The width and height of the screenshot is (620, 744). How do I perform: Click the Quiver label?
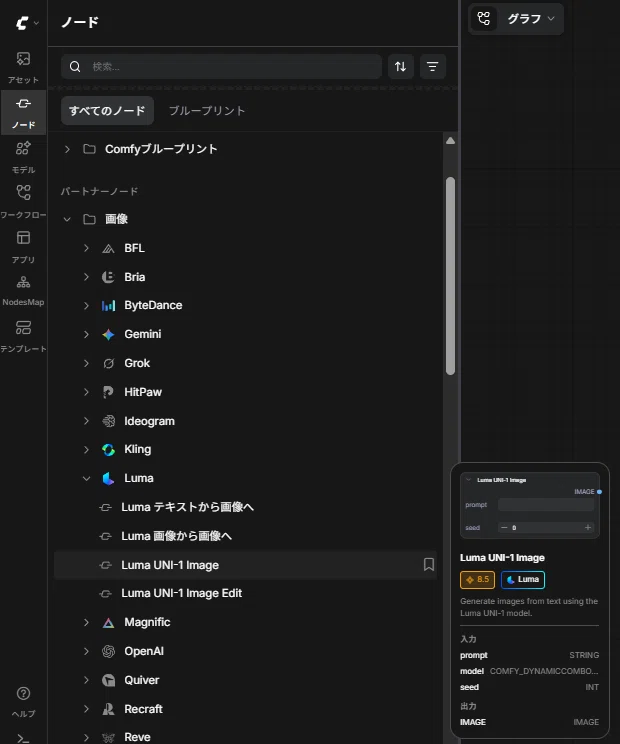pos(141,680)
